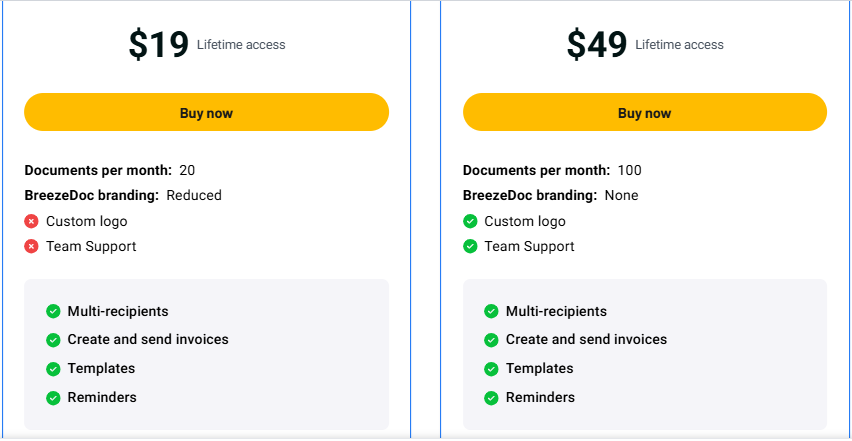852x441 pixels.
Task: Click Reminders check icon in $49 plan
Action: [x=491, y=398]
